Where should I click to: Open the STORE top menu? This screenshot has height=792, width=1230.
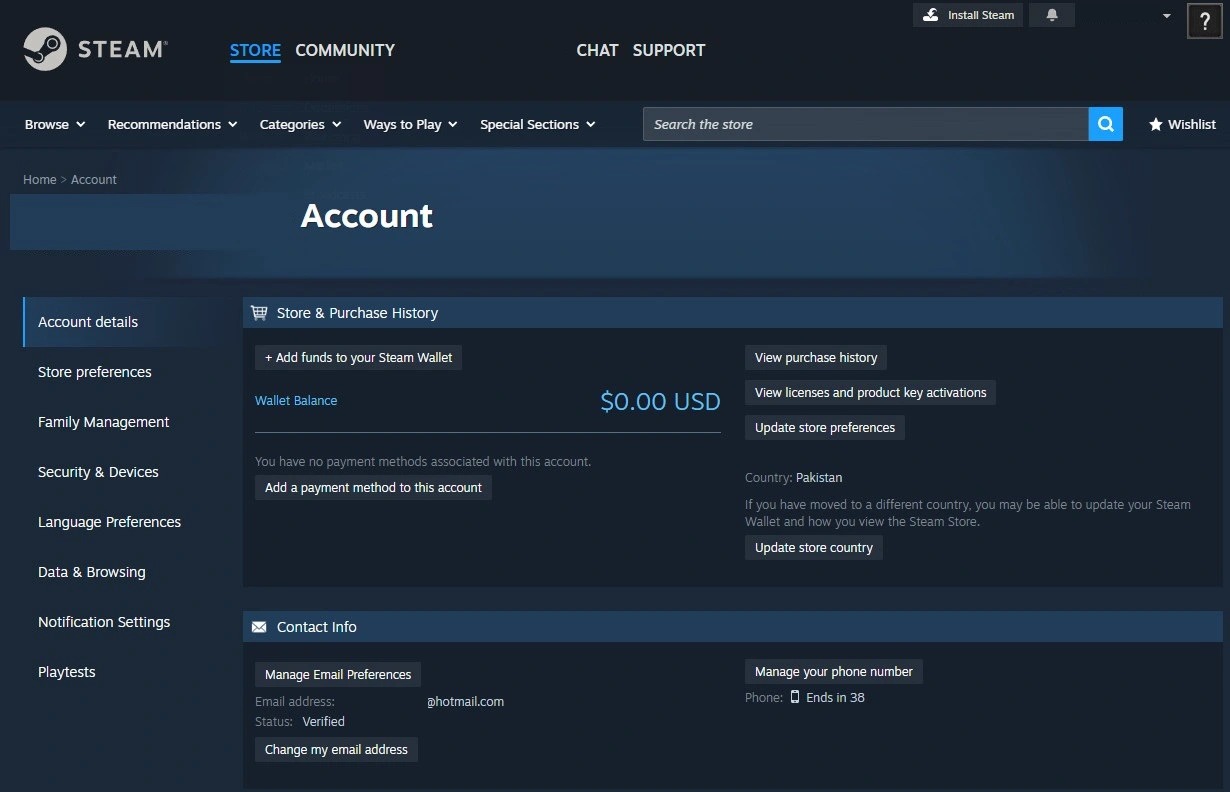[x=255, y=50]
